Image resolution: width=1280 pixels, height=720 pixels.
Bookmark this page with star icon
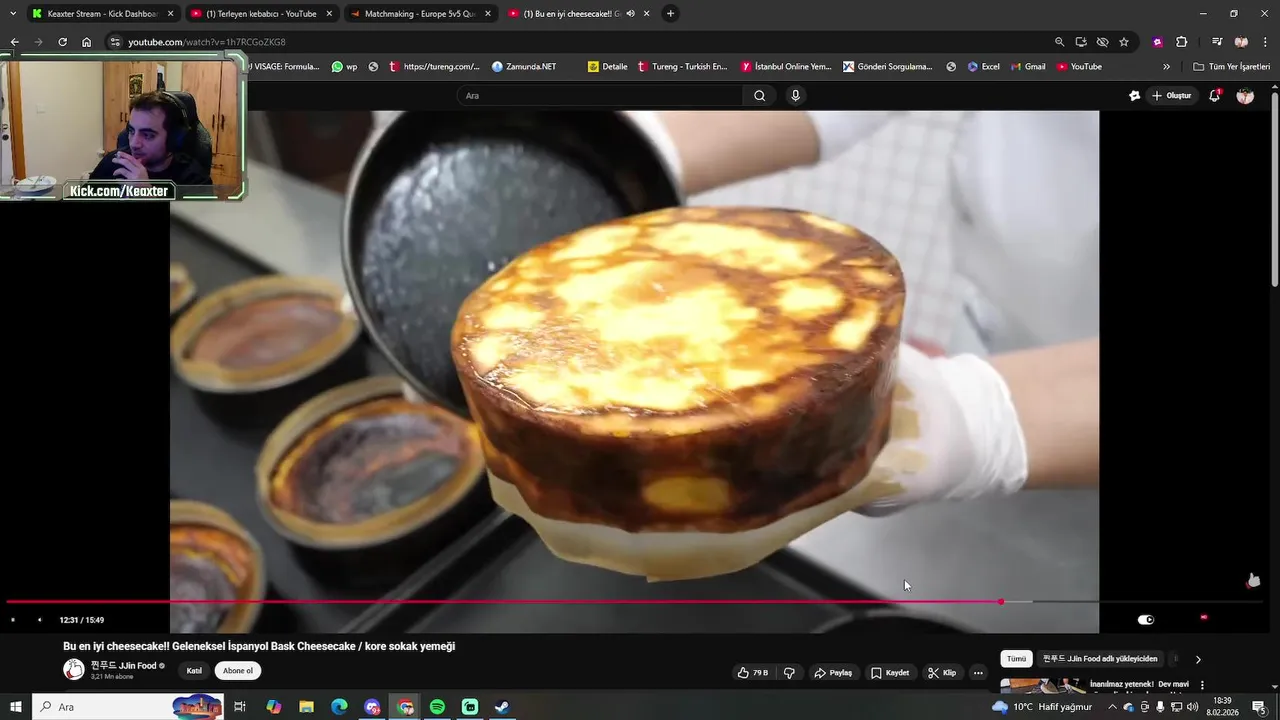[1124, 42]
